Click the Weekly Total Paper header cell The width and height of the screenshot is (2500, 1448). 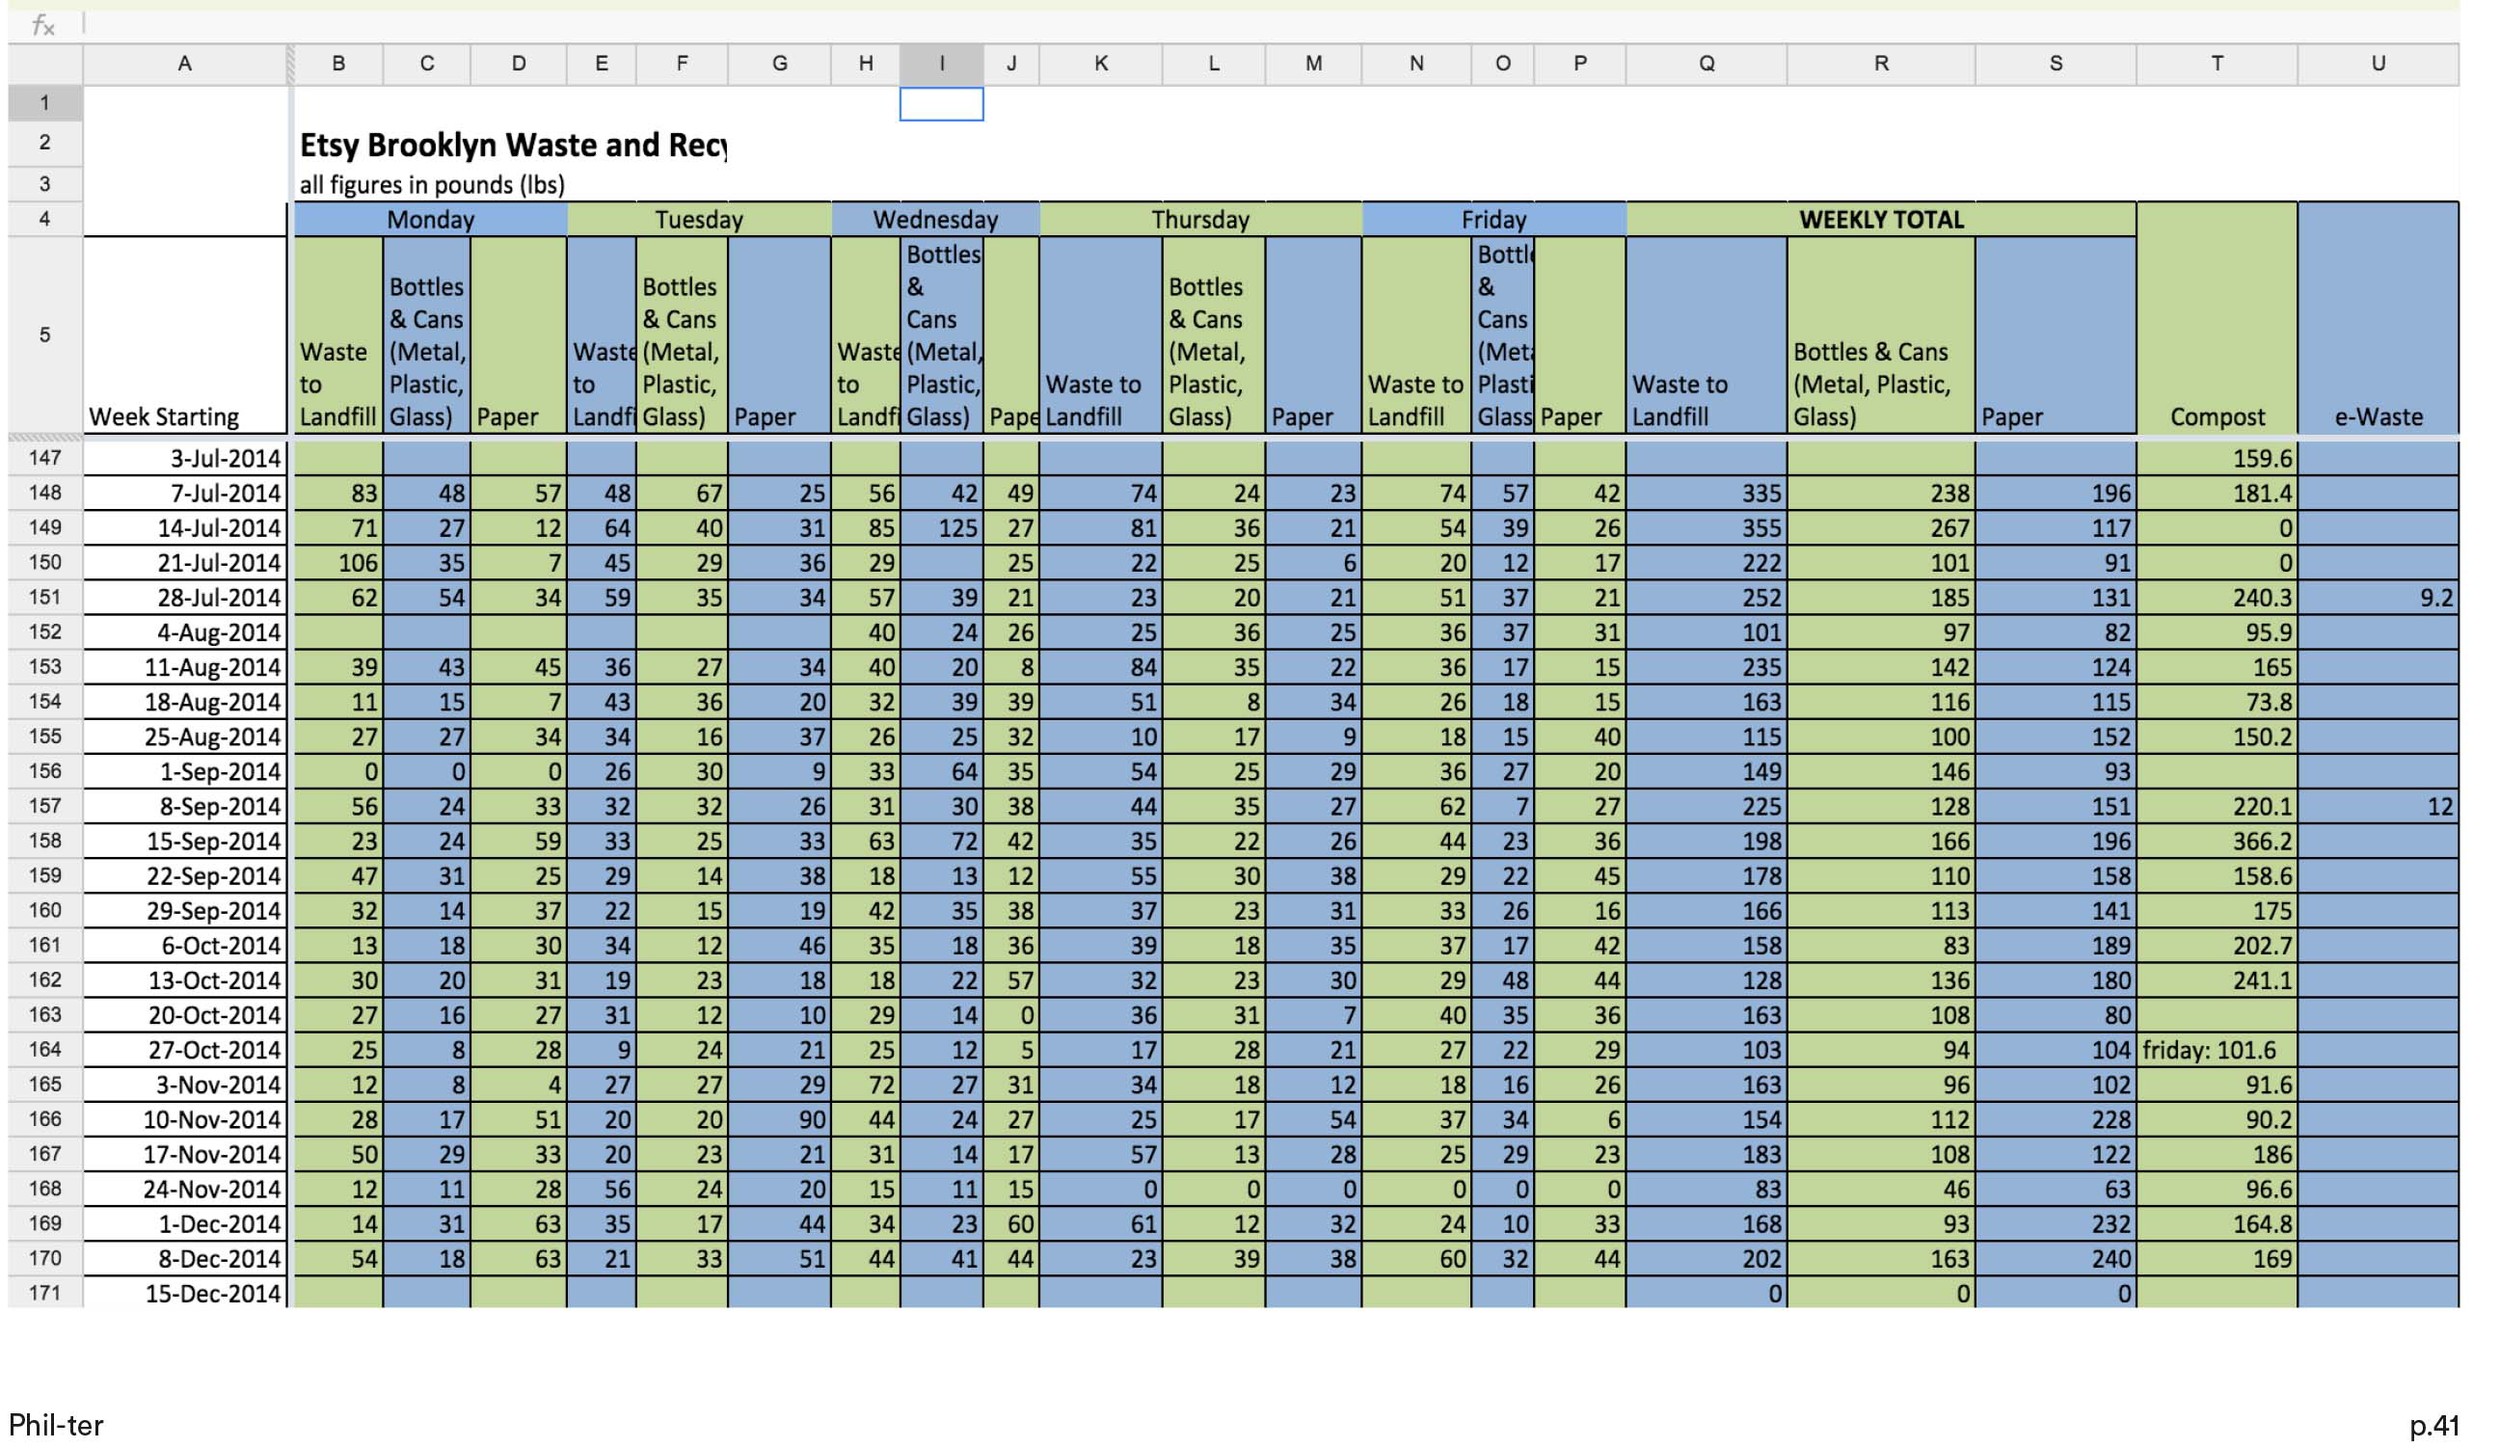coord(2055,335)
